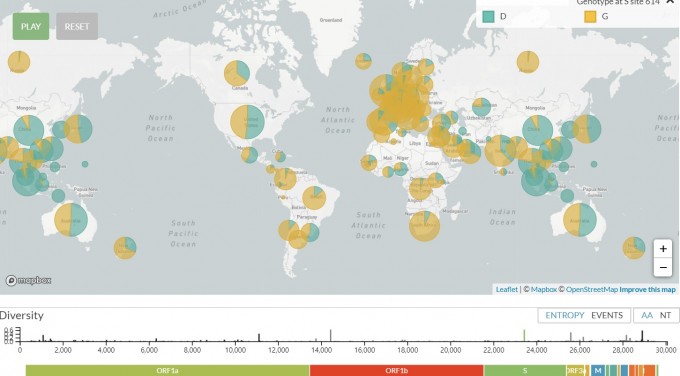Viewport: 680px width, 376px height.
Task: Click the RESET animation button
Action: tap(77, 26)
